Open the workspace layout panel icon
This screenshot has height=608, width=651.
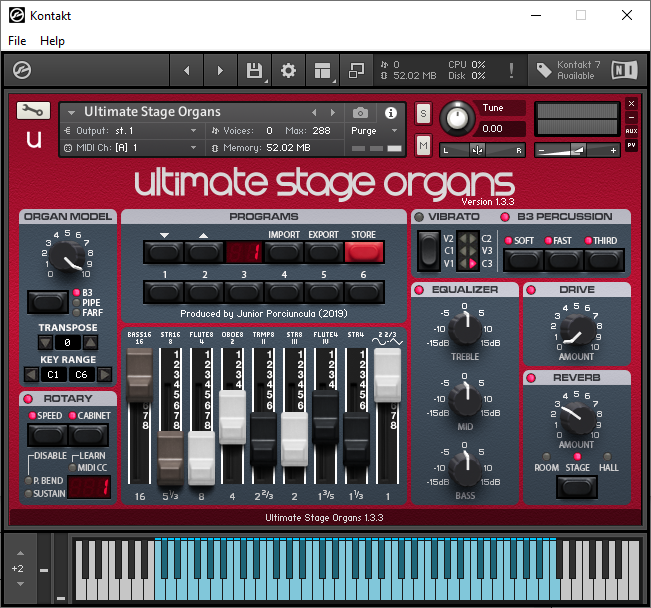[x=323, y=71]
